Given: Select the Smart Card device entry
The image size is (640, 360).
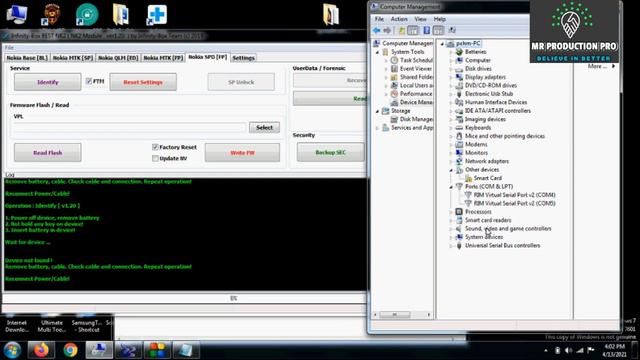Looking at the screenshot, I should [487, 178].
